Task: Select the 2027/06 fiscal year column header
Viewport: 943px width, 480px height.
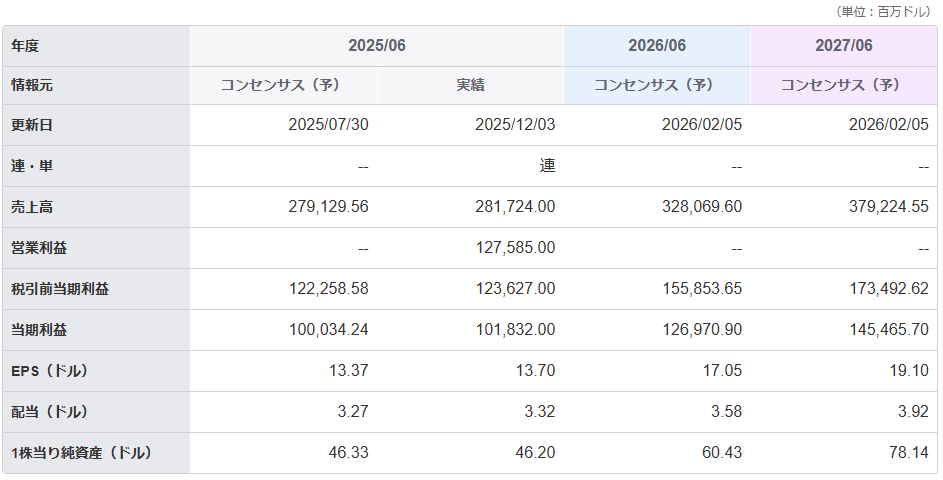Action: pos(843,46)
